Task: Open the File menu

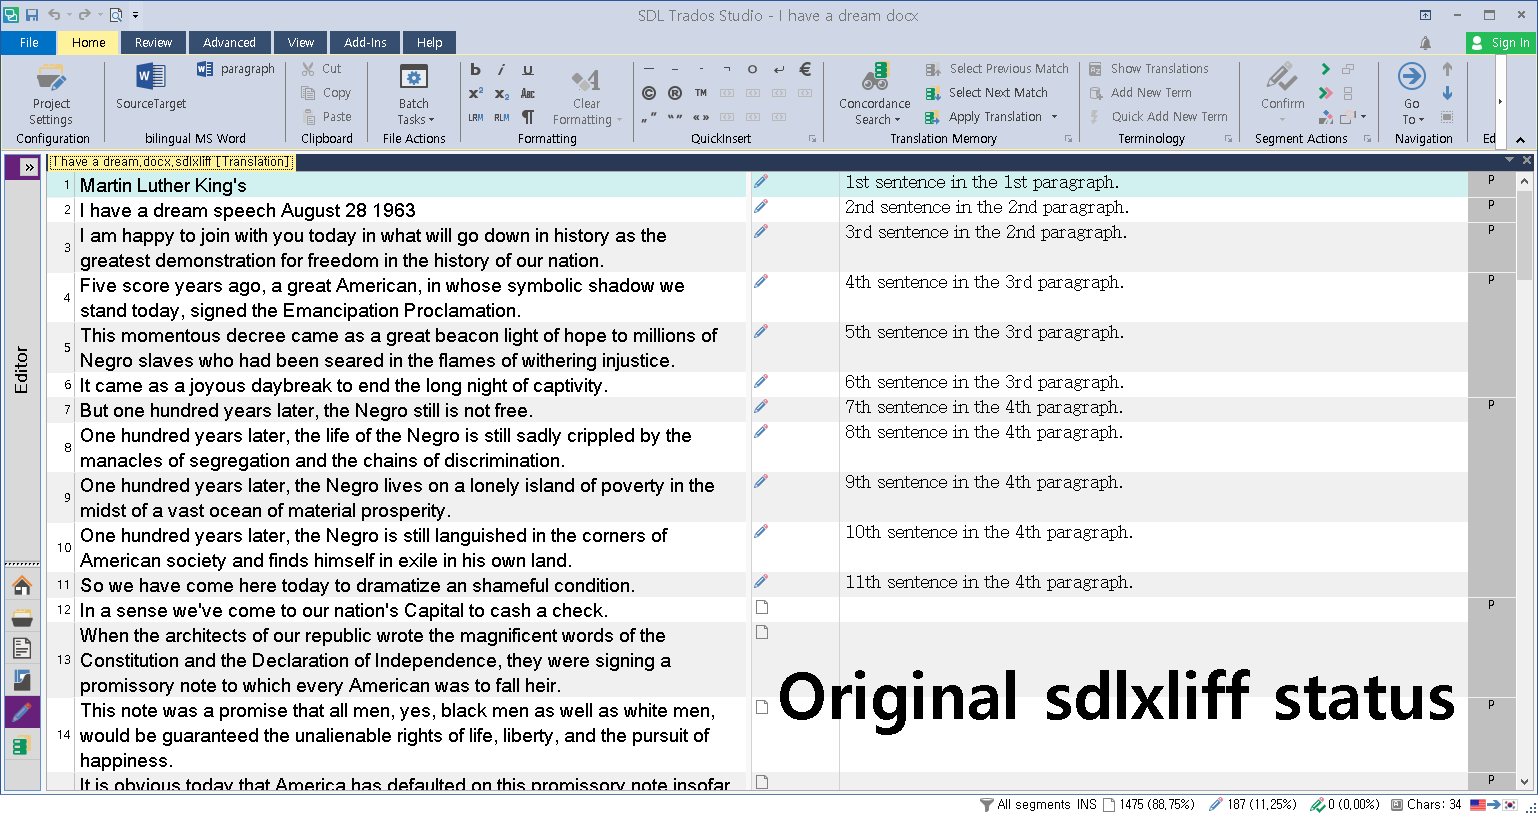Action: point(29,43)
